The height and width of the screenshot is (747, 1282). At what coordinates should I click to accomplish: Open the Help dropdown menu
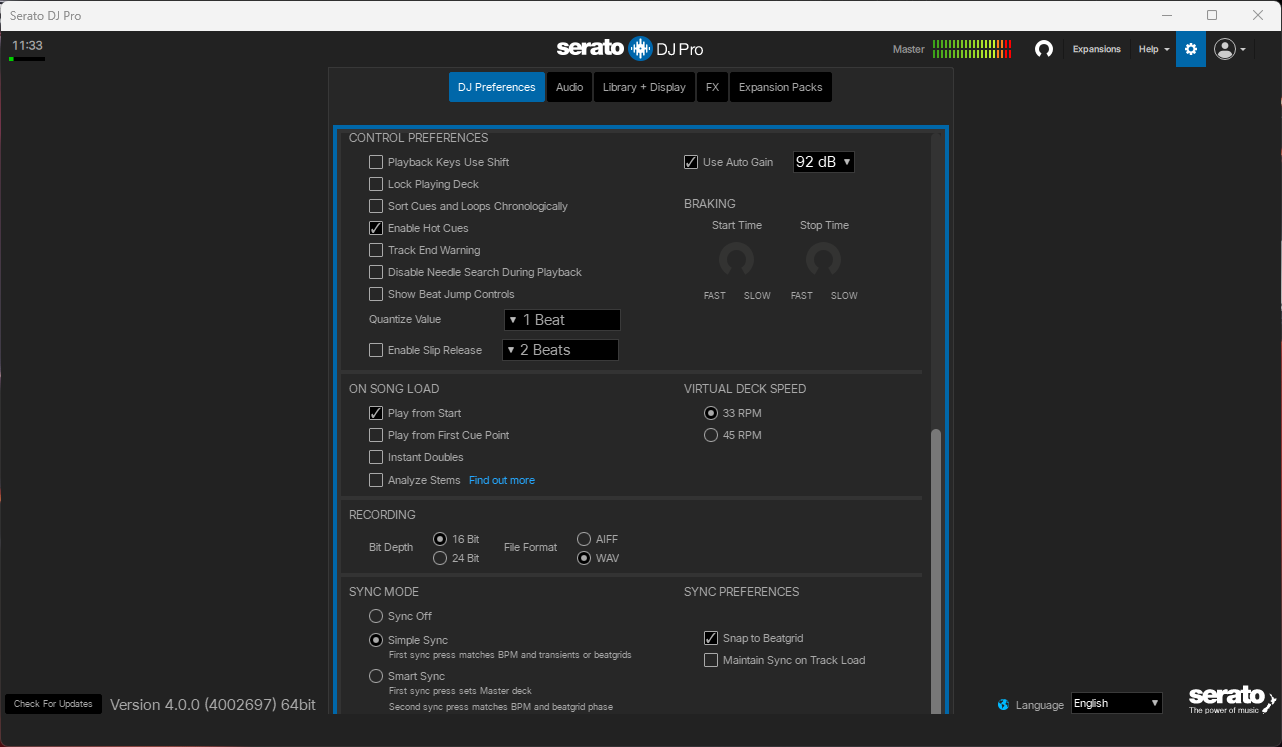(x=1154, y=49)
